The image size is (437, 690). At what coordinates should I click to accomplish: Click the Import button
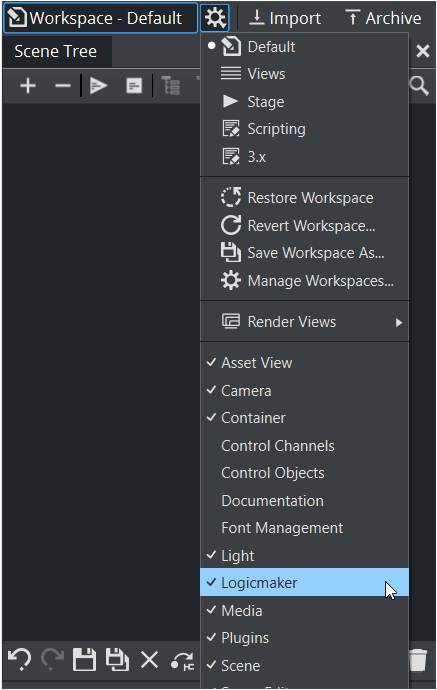(x=285, y=18)
